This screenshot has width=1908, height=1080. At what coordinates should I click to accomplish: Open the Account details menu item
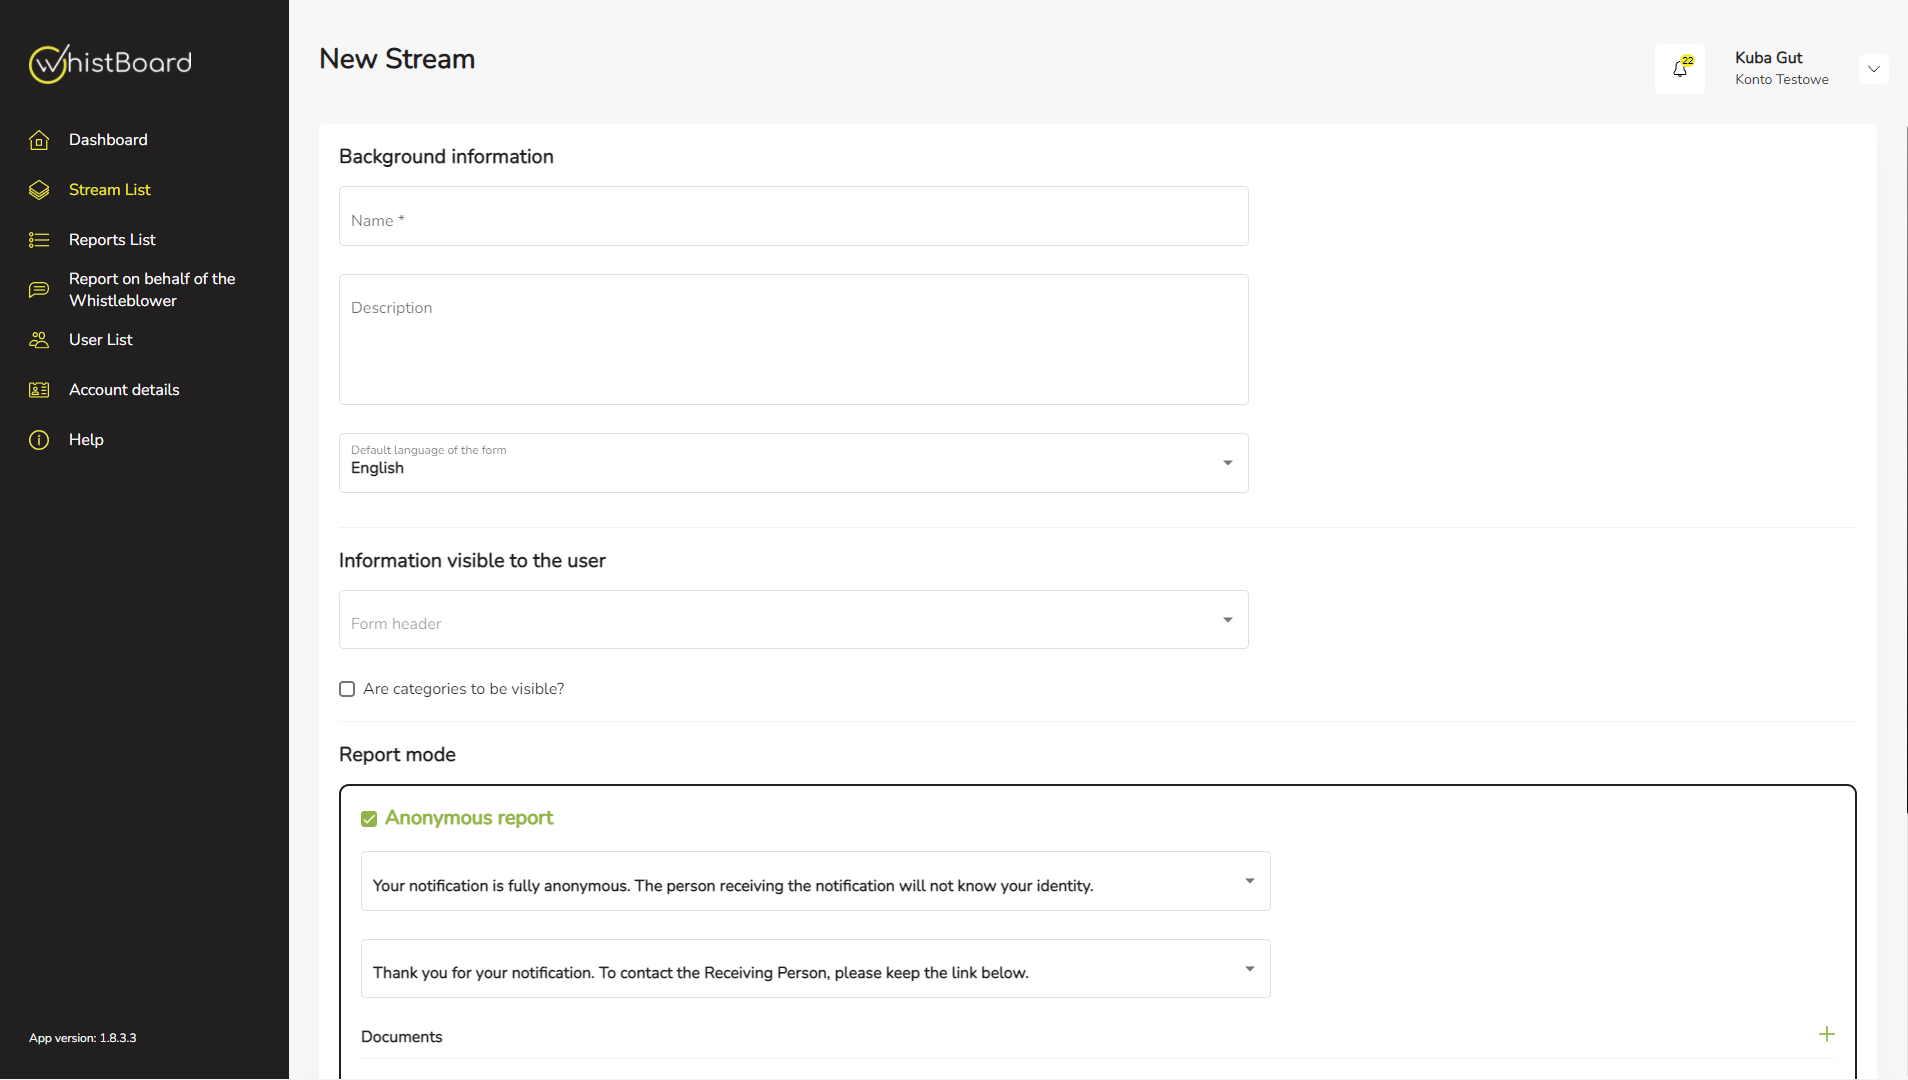(x=124, y=390)
